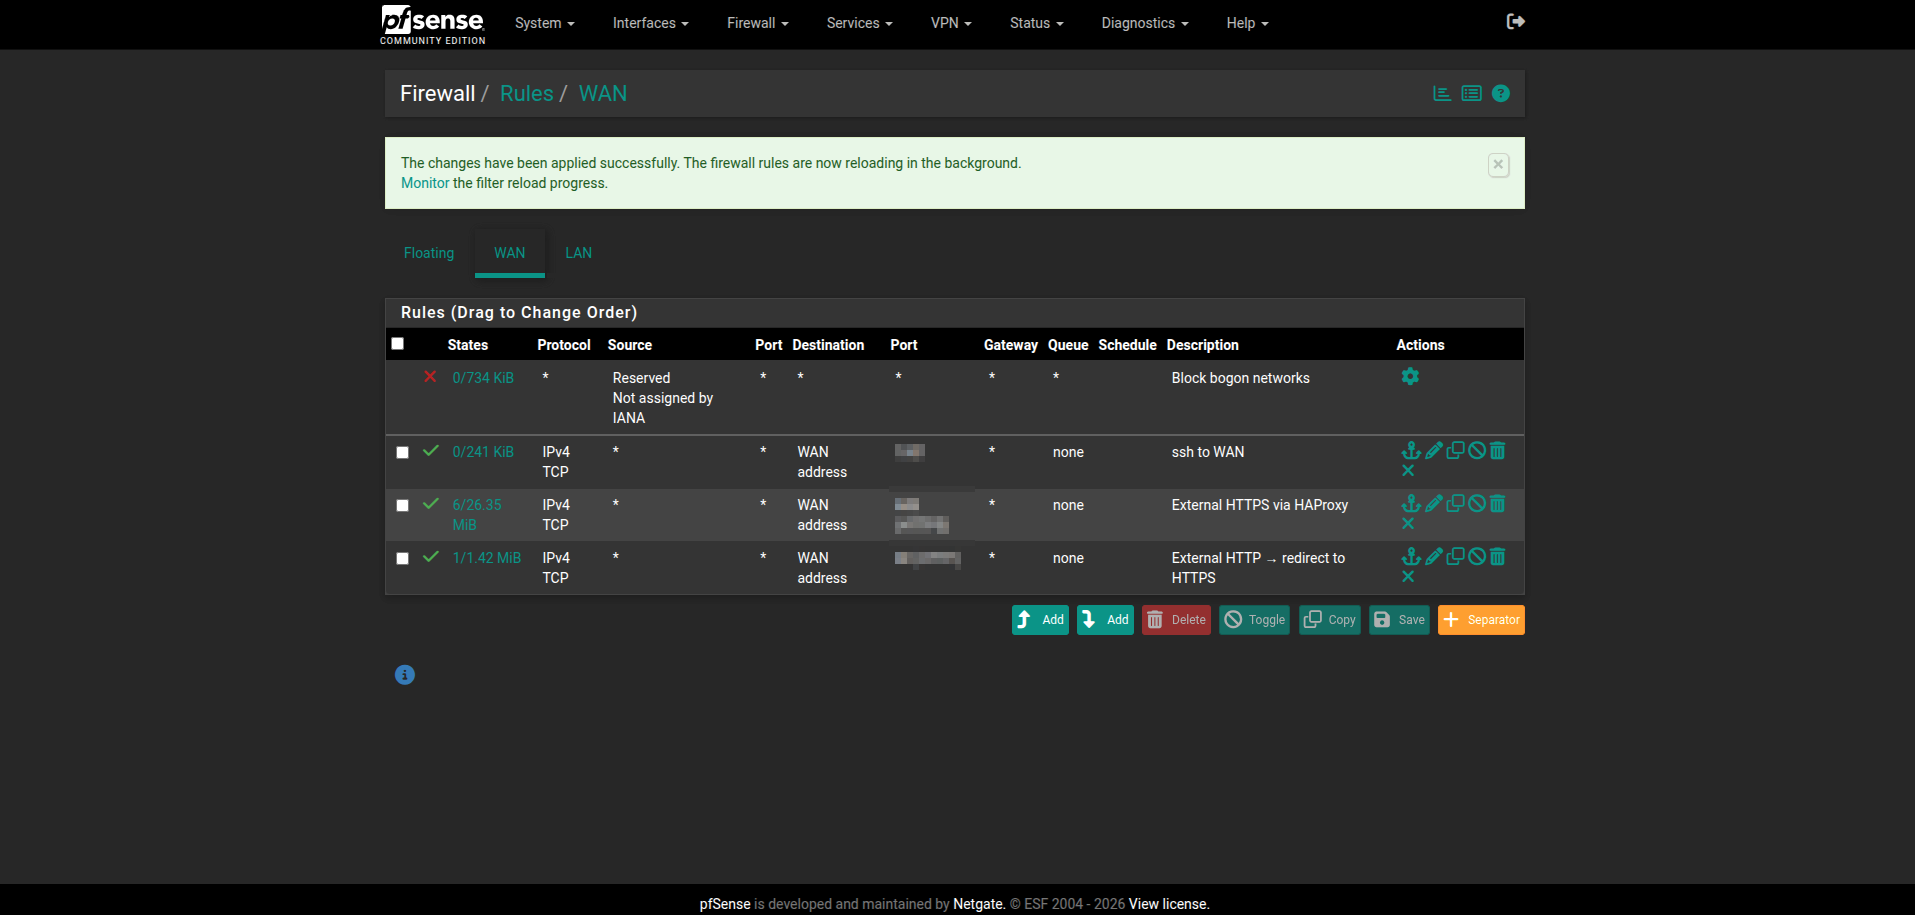Click anchor icon on ssh to WAN rule

point(1411,451)
